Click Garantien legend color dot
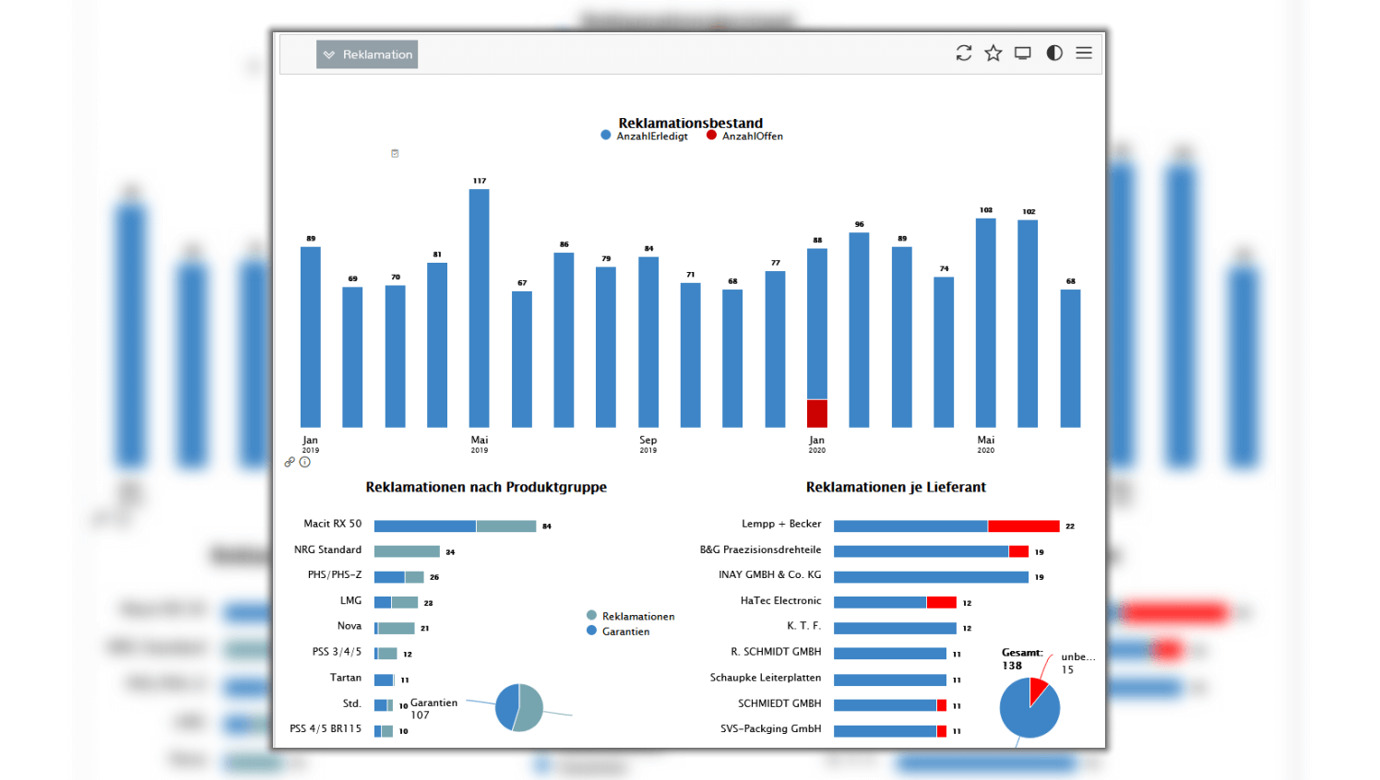Screen dimensions: 1380x780 point(592,631)
